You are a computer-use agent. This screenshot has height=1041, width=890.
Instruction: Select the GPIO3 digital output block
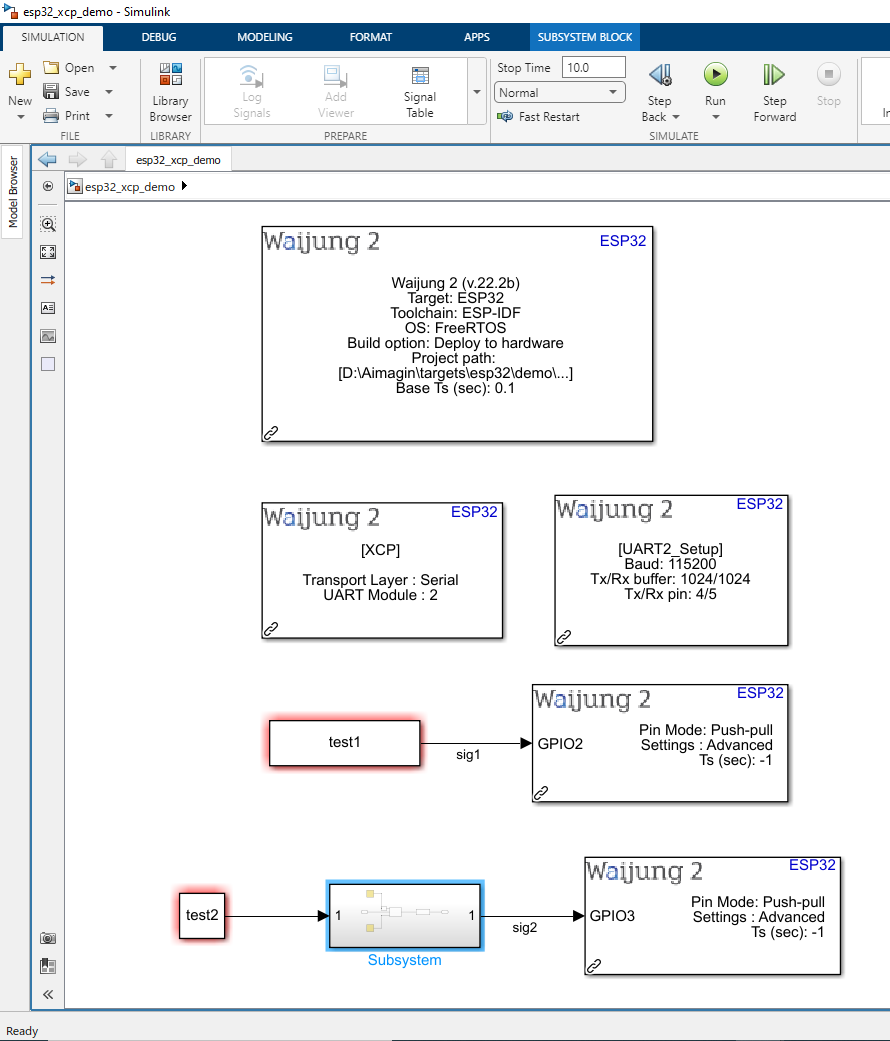click(x=712, y=916)
